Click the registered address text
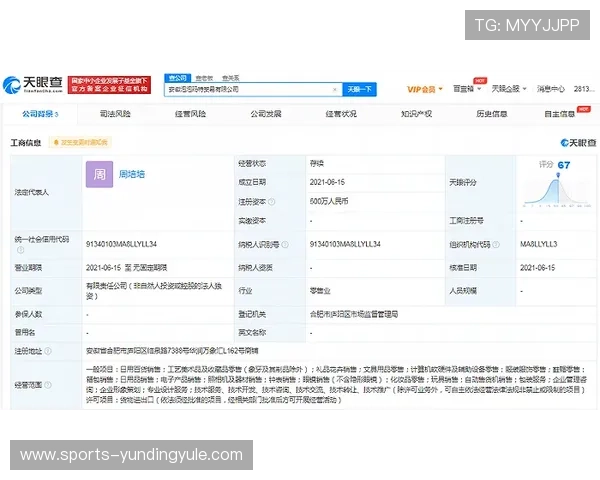 (x=172, y=351)
